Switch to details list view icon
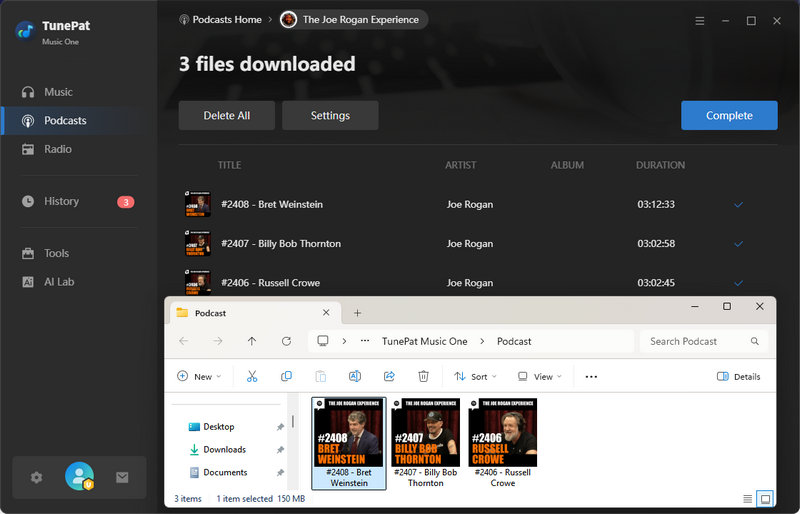This screenshot has width=800, height=514. point(747,499)
